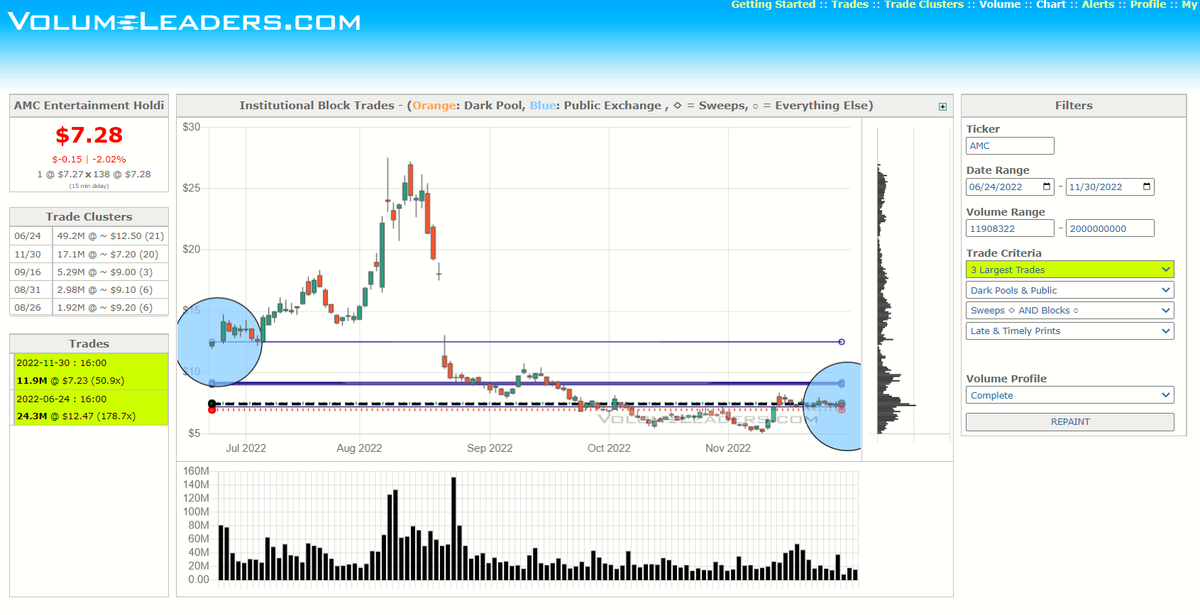The image size is (1200, 615).
Task: Click the Trade Clusters panel header
Action: 89,216
